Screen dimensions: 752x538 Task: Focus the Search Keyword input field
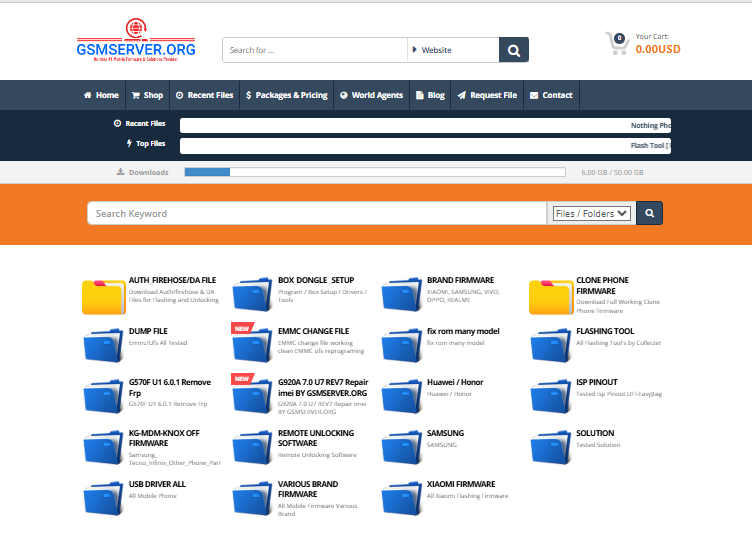click(x=318, y=213)
